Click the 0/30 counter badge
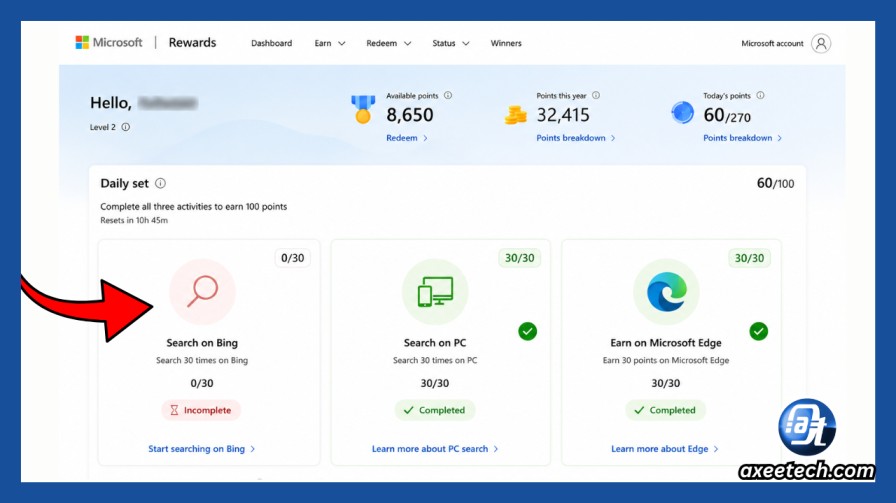This screenshot has height=503, width=896. click(293, 258)
